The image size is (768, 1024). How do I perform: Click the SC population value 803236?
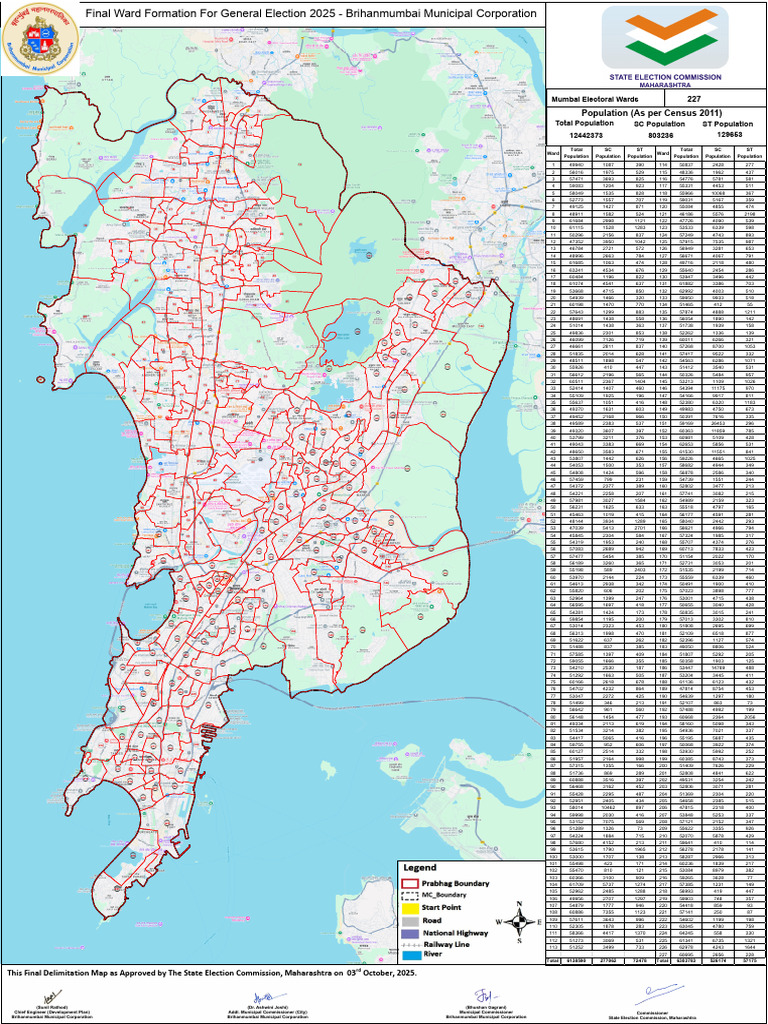coord(659,135)
